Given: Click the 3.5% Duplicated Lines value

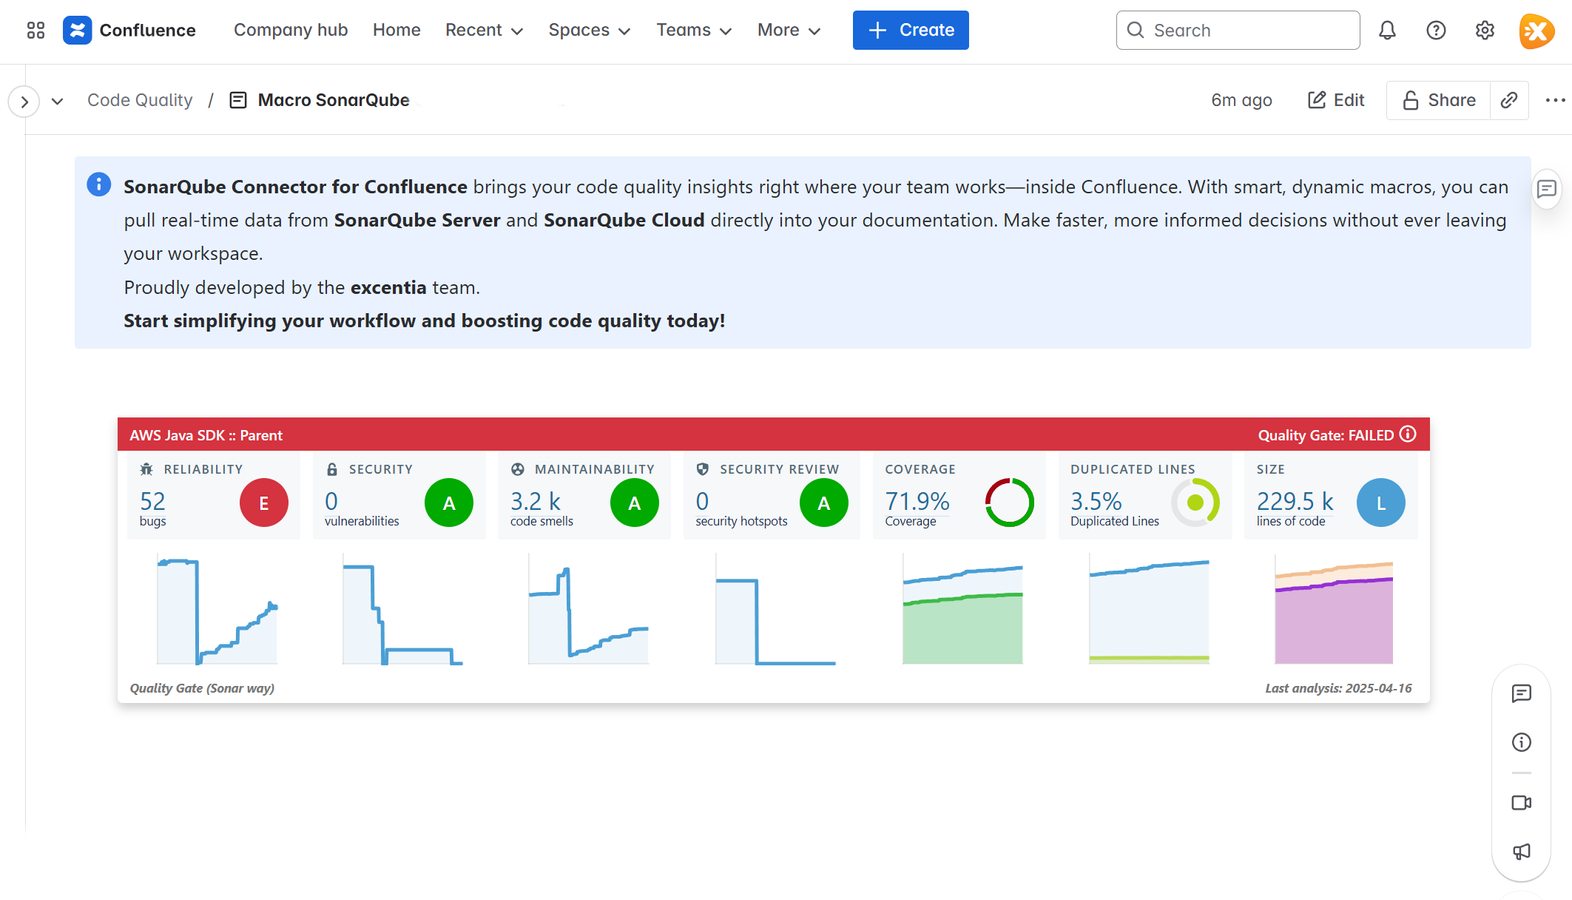Looking at the screenshot, I should [1096, 501].
